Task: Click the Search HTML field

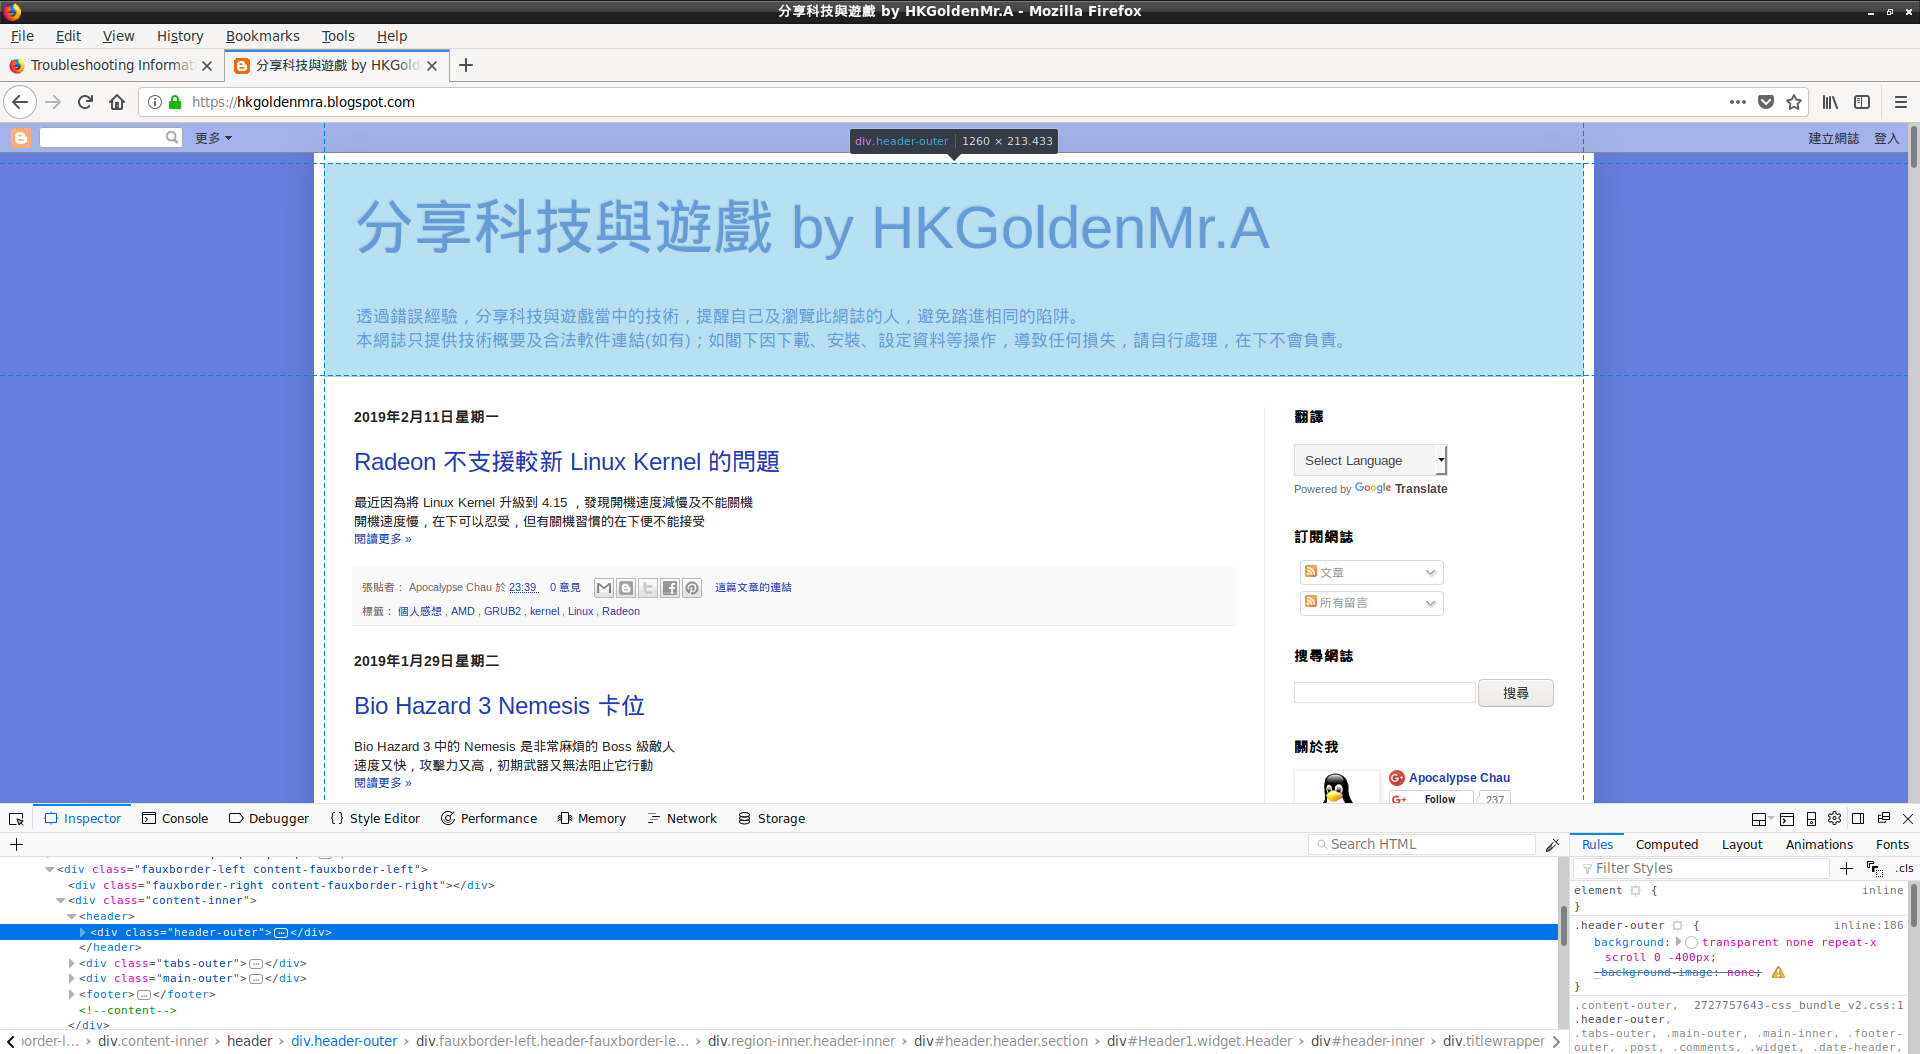Action: (1422, 844)
